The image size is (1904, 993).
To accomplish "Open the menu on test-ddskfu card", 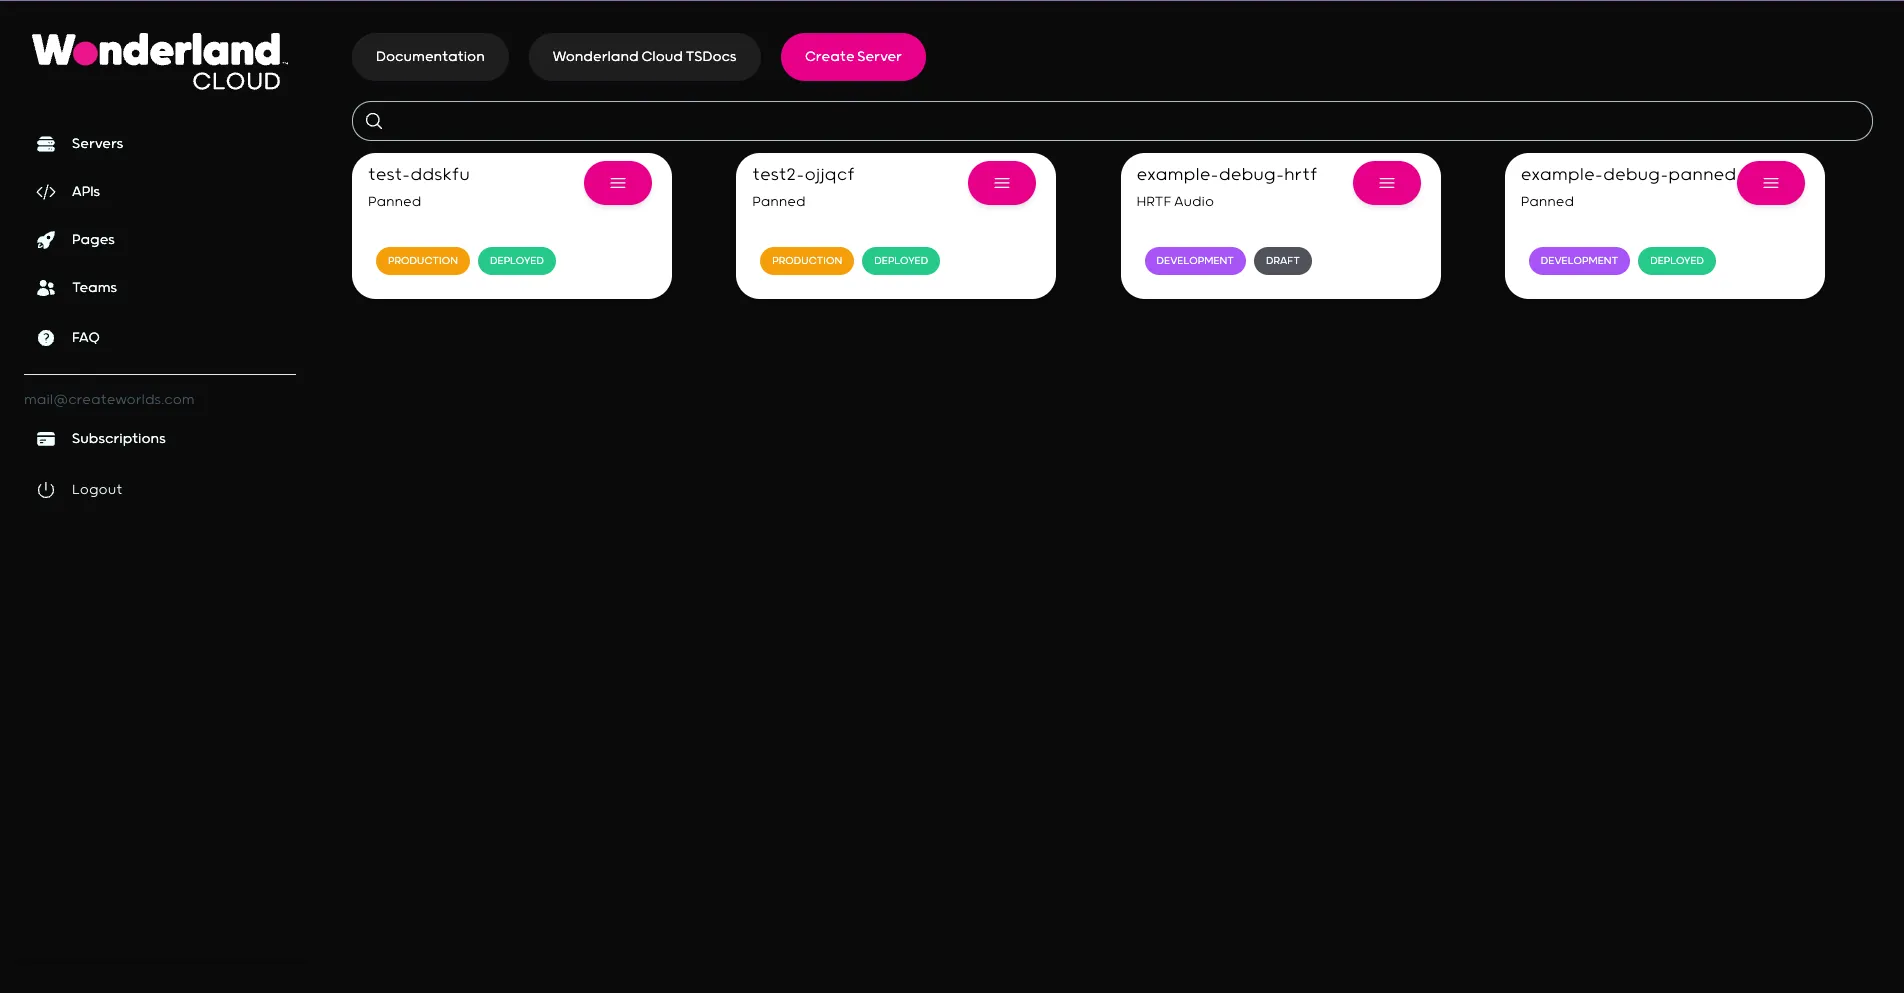I will [x=617, y=183].
